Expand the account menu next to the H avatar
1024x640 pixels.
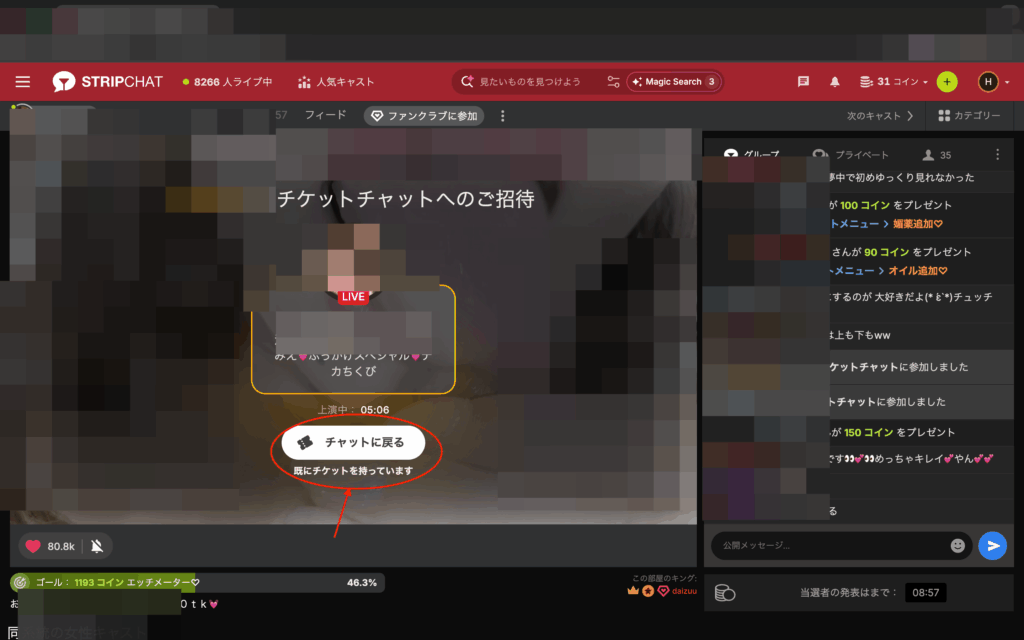coord(1007,81)
